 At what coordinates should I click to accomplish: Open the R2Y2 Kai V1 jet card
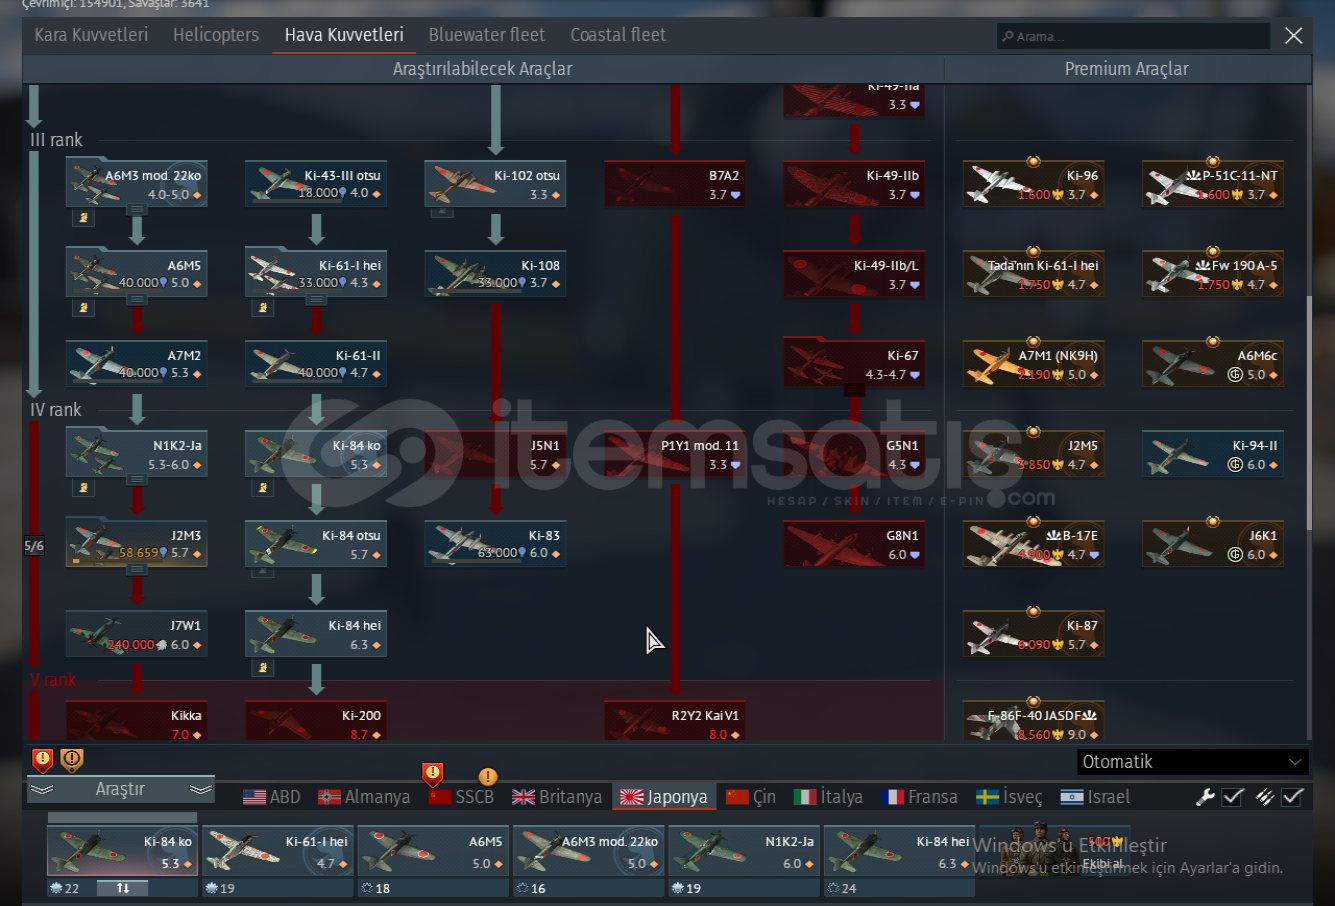pyautogui.click(x=674, y=721)
